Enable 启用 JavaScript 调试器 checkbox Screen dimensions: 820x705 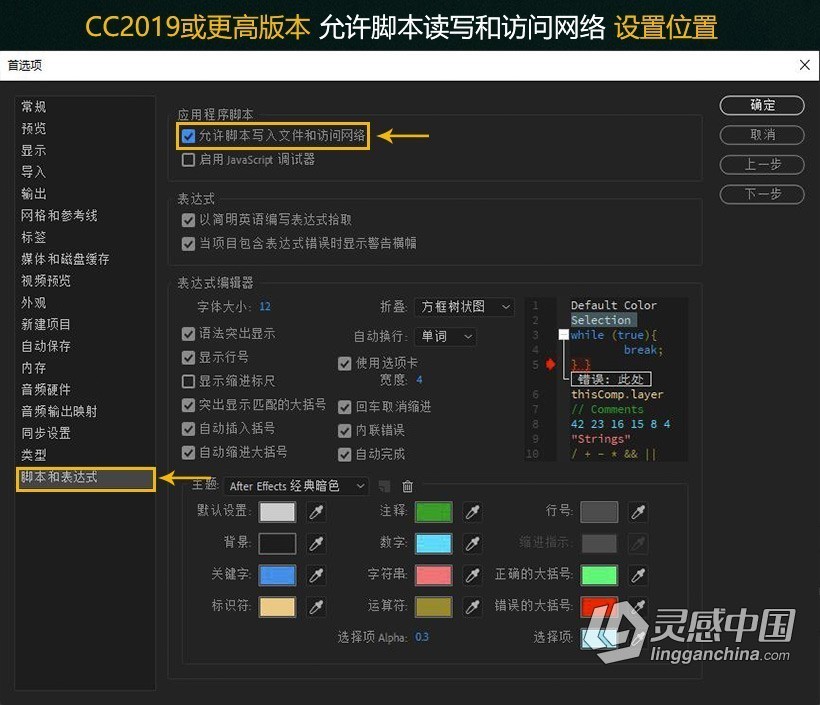point(188,160)
